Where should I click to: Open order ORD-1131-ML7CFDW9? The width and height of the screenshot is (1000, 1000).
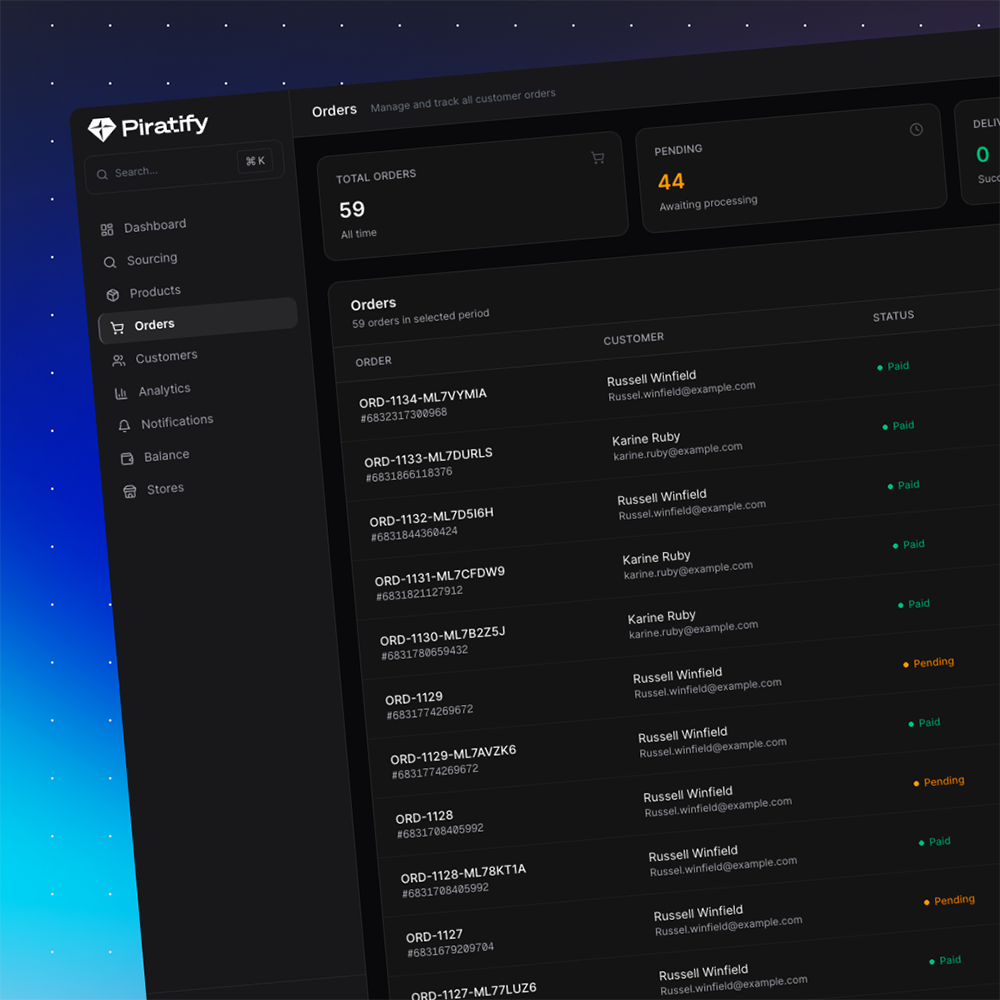point(440,577)
